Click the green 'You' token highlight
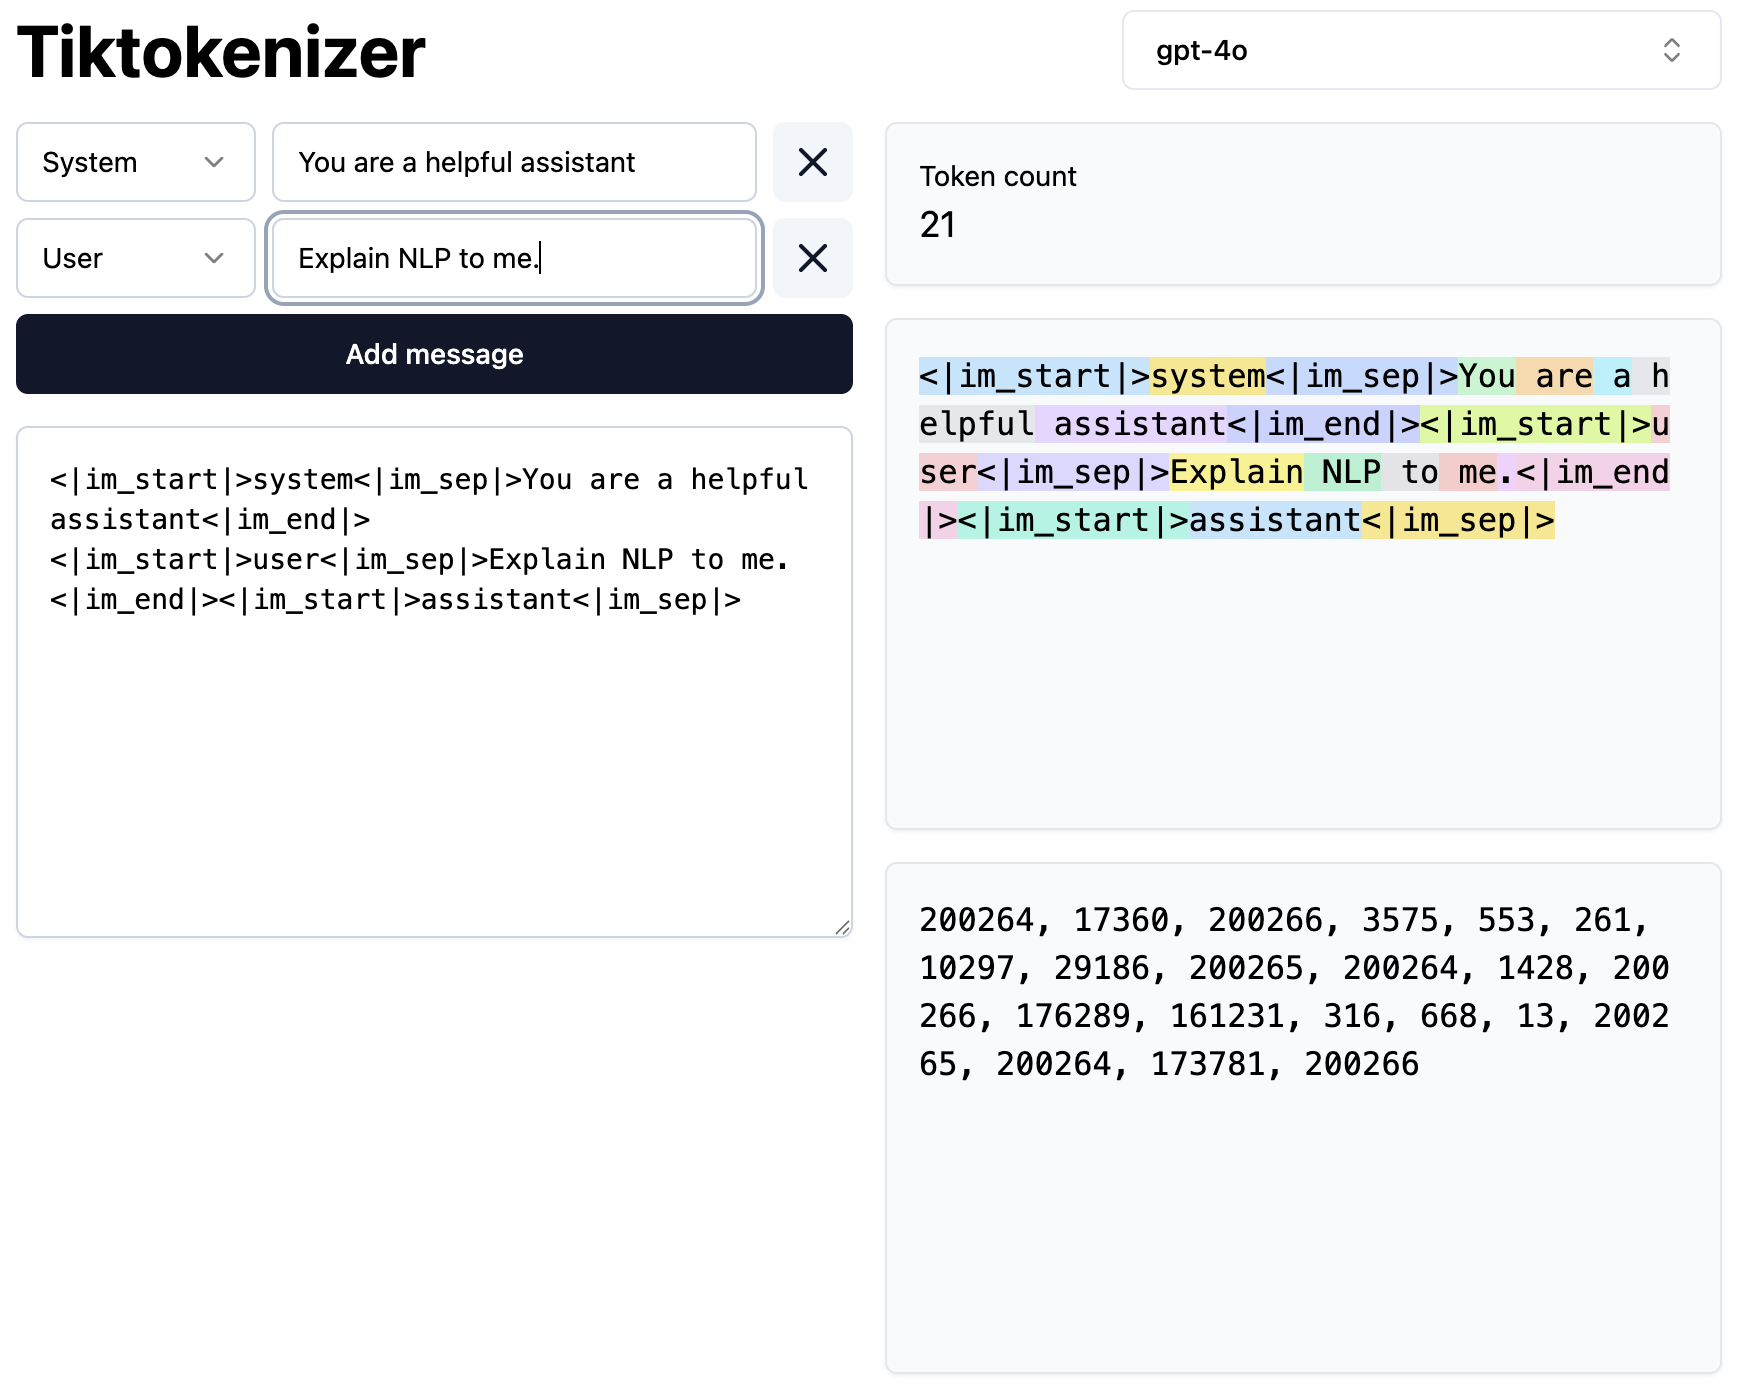The width and height of the screenshot is (1758, 1392). coord(1486,377)
